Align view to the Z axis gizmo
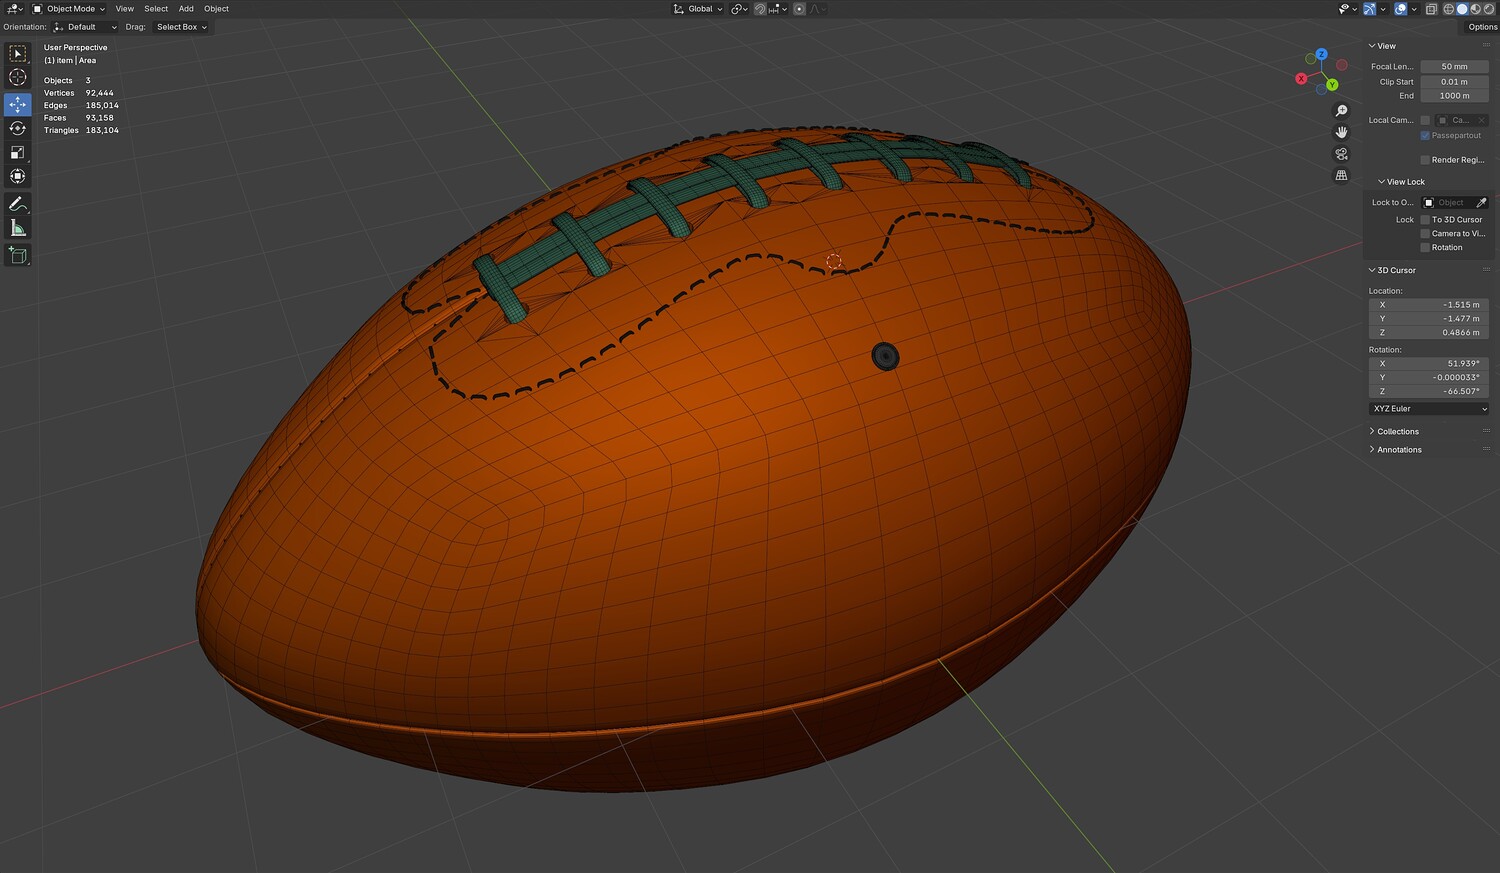Viewport: 1500px width, 873px height. 1321,54
